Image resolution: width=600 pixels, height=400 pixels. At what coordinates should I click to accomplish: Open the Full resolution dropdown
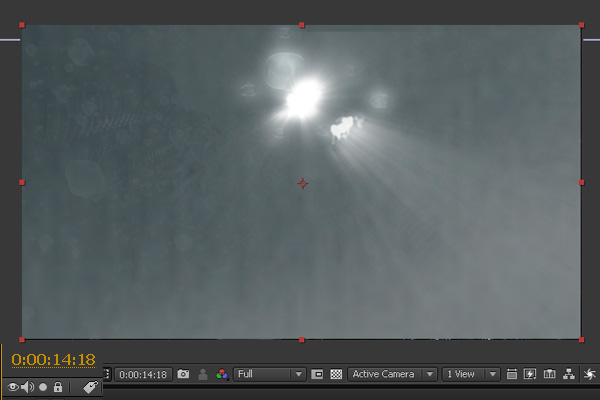(270, 374)
